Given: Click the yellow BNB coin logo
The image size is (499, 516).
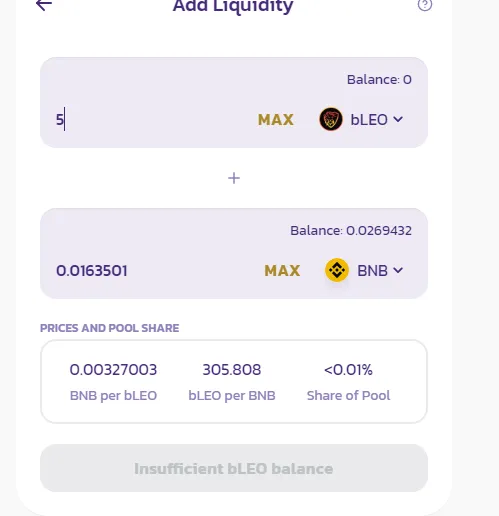Looking at the screenshot, I should [337, 270].
